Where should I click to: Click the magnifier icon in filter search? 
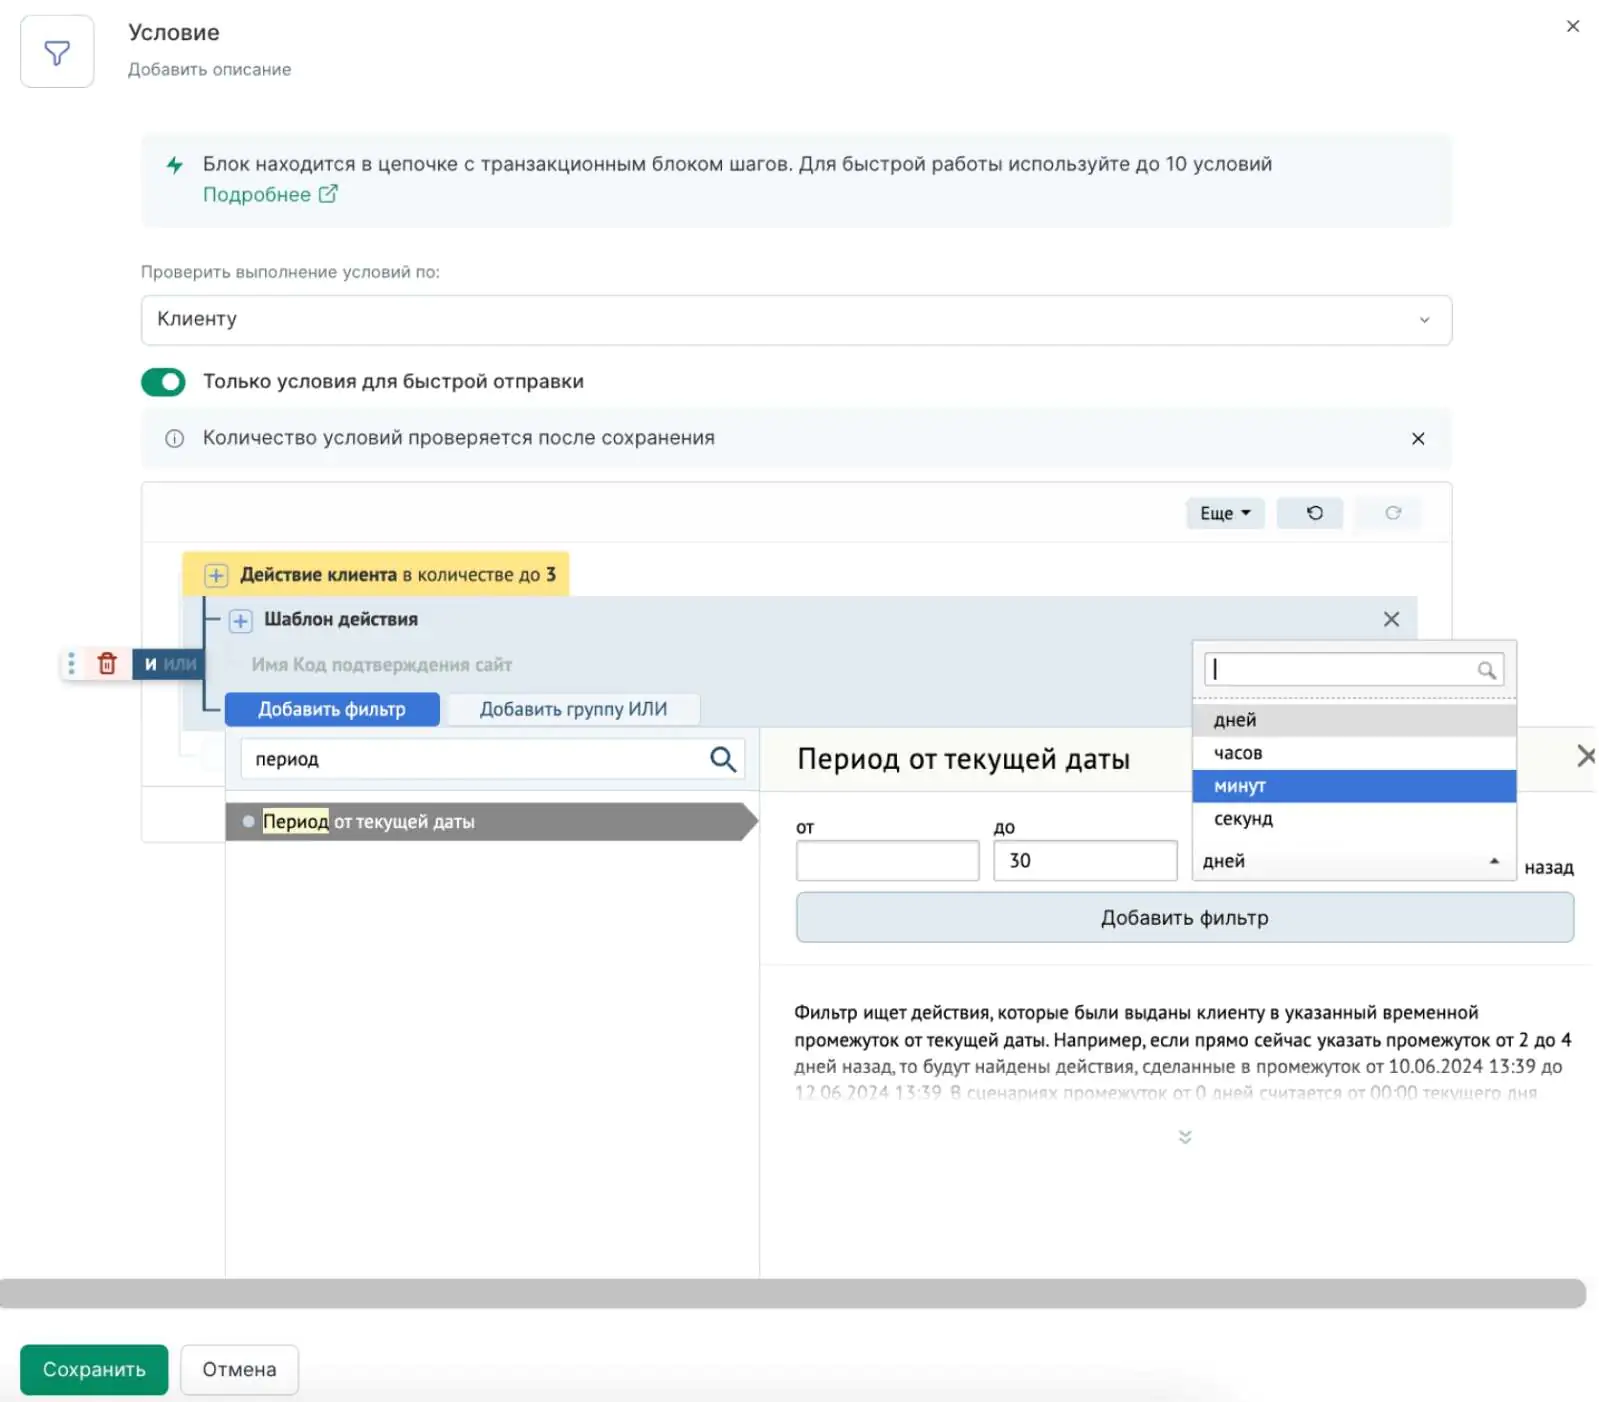pos(722,759)
